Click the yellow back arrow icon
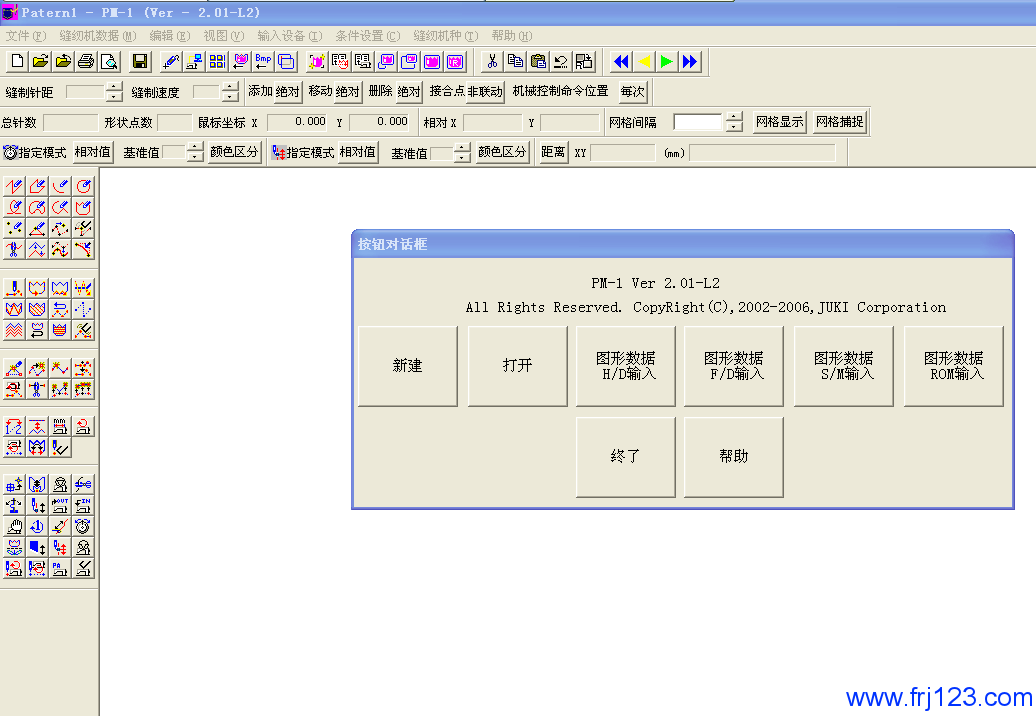Screen dimensions: 1036x716 pos(644,62)
